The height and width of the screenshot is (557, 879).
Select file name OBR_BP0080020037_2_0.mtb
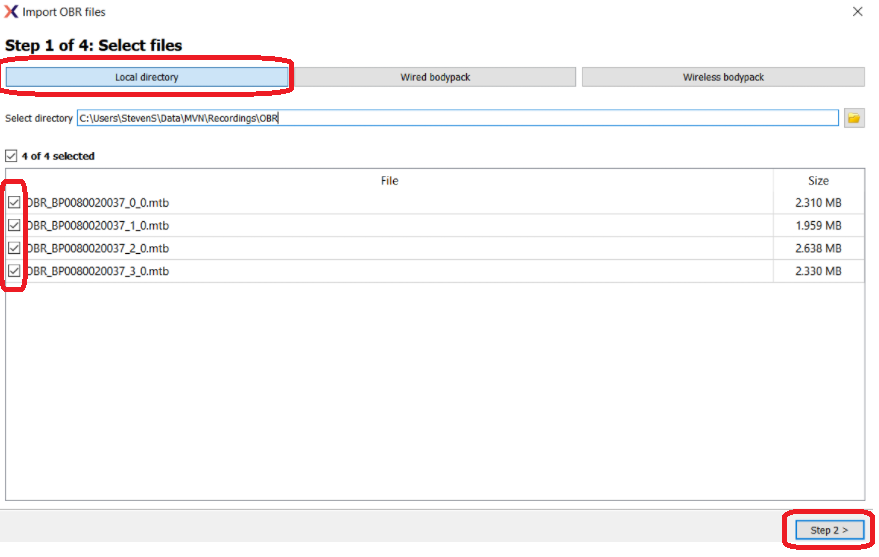click(98, 248)
